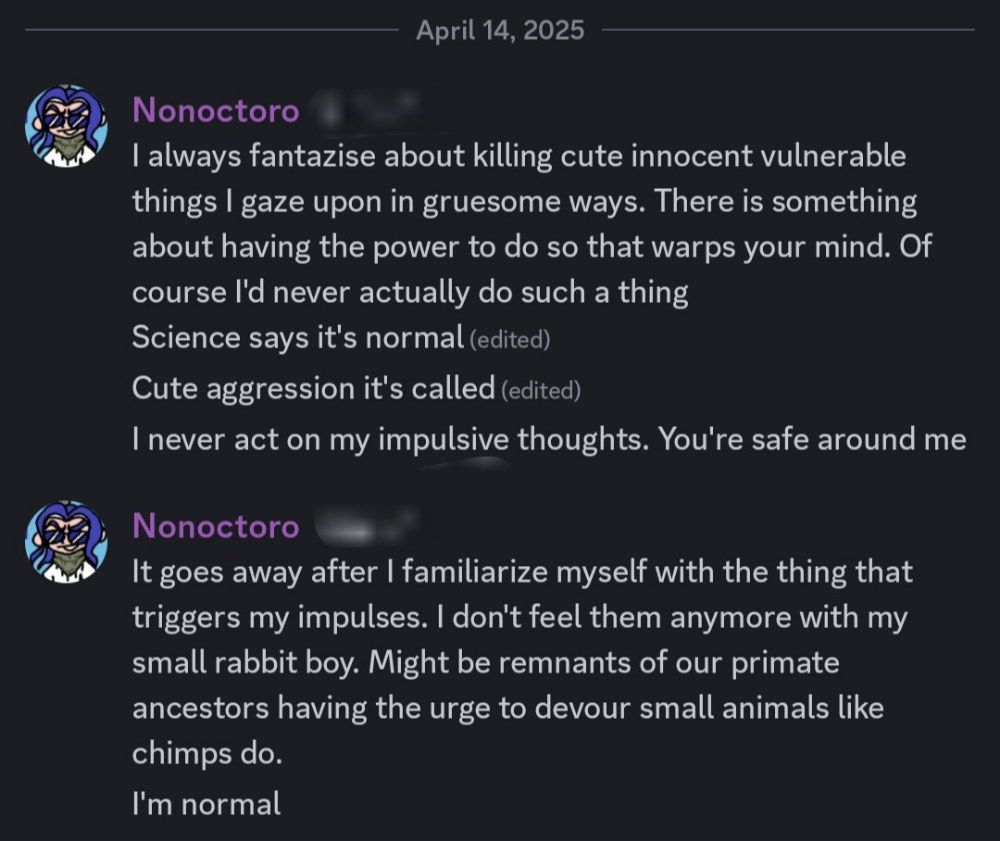Click the text line "chimps do."
This screenshot has width=1000, height=841.
point(207,753)
